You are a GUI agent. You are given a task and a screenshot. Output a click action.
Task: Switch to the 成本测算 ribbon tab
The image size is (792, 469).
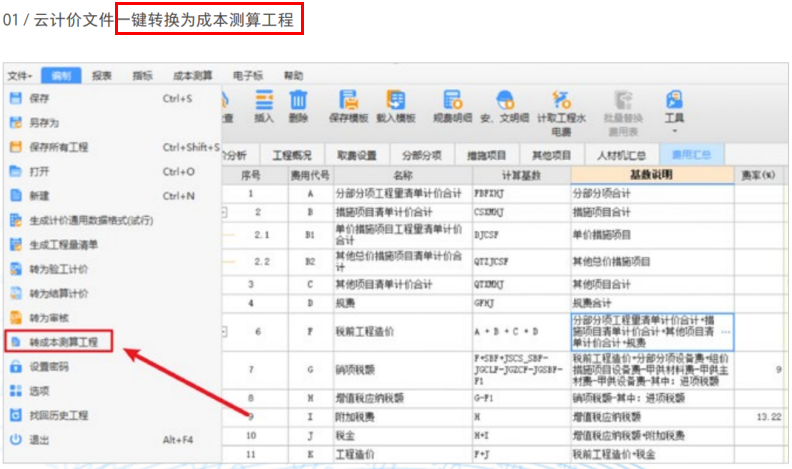[193, 75]
